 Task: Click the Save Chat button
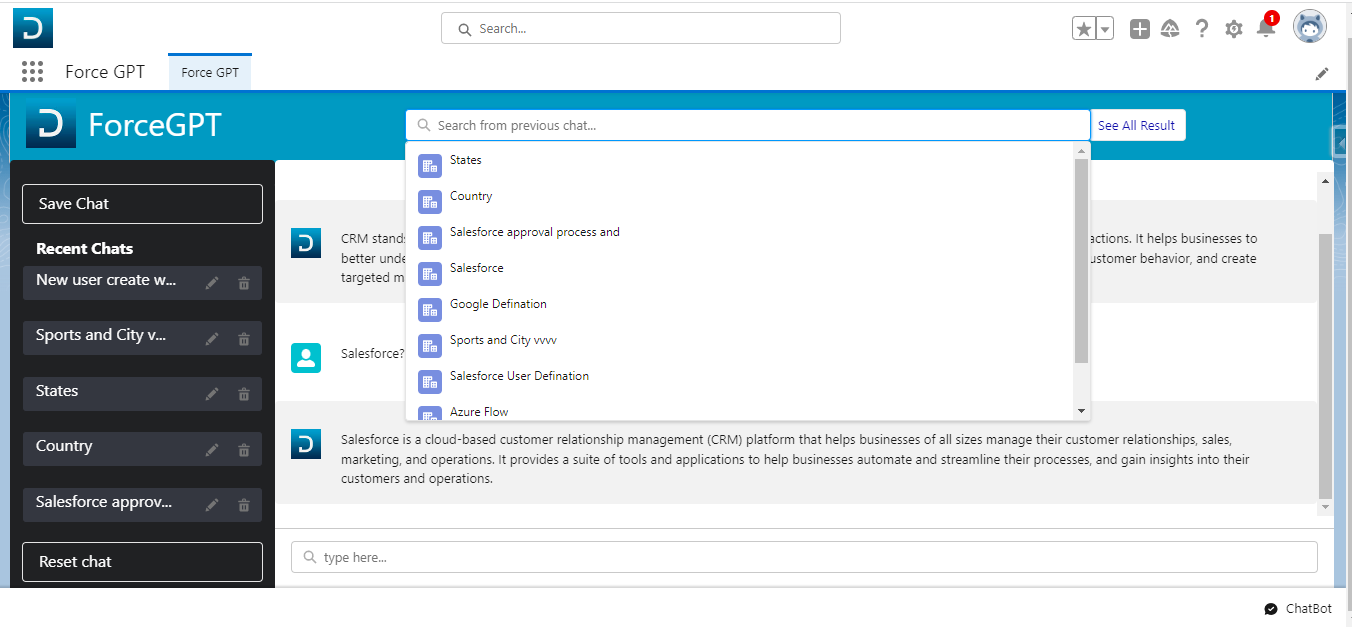coord(142,204)
